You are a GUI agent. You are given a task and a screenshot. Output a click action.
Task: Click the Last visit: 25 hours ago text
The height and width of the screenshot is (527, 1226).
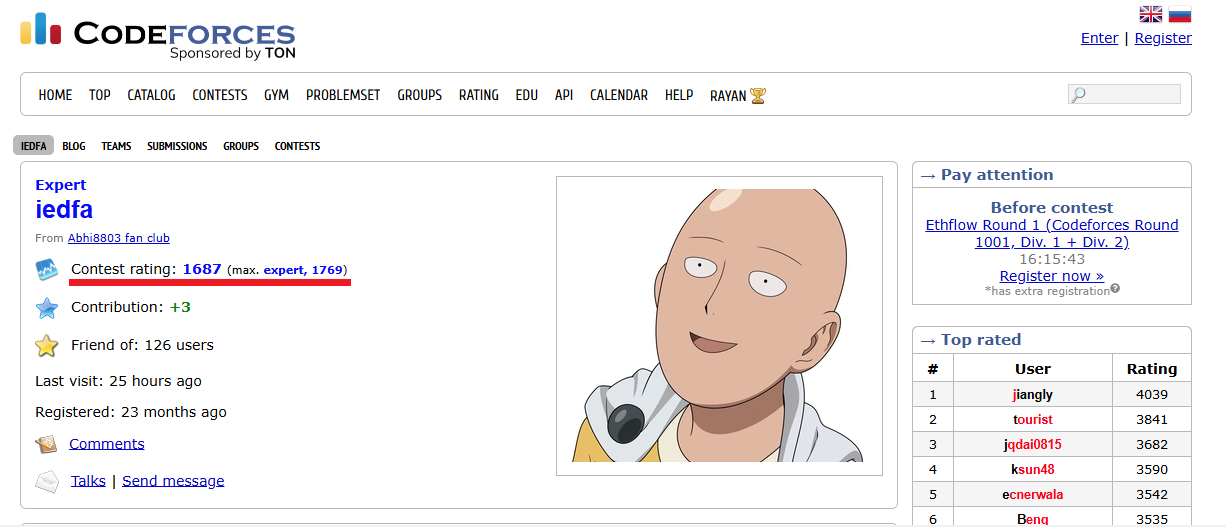point(118,381)
